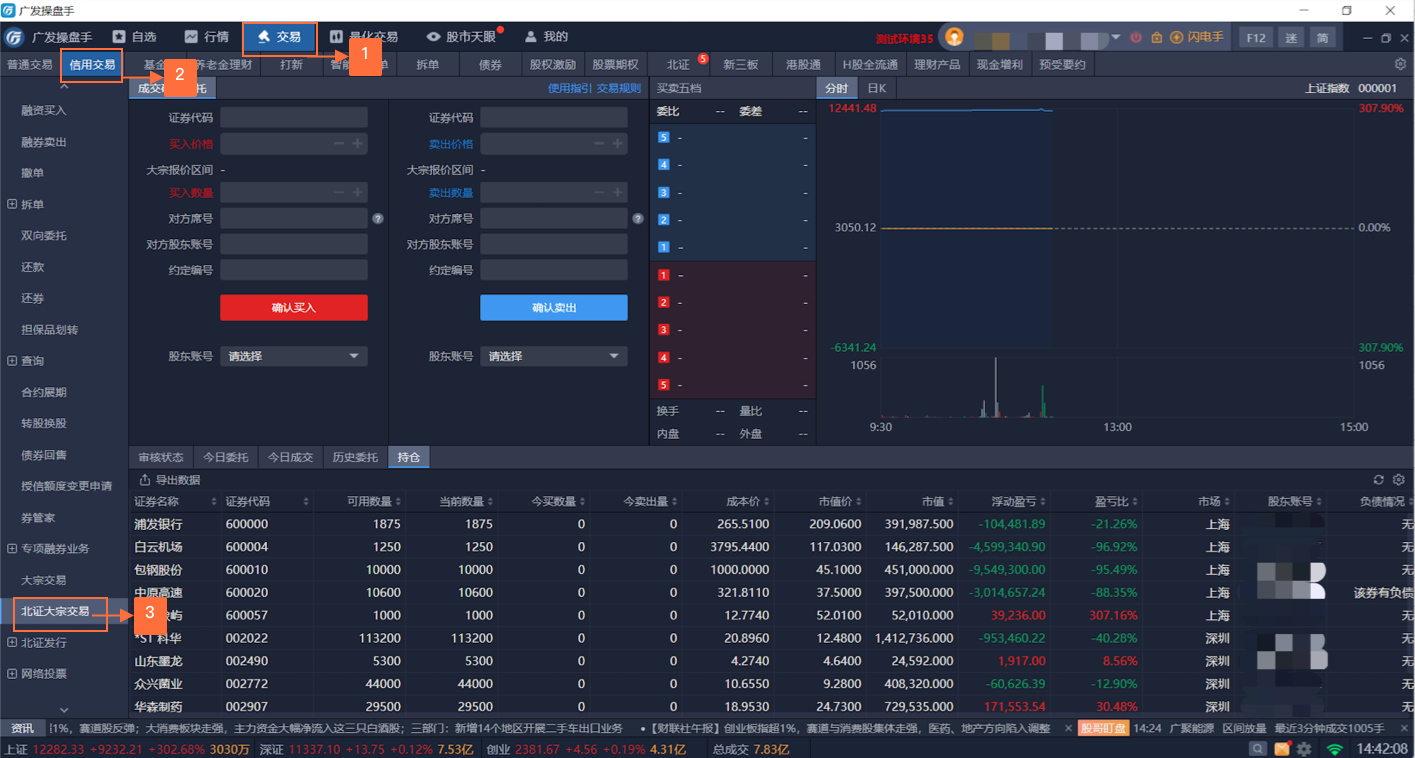Decrease 买入价格 with minus button
Viewport: 1415px width, 758px height.
click(339, 144)
